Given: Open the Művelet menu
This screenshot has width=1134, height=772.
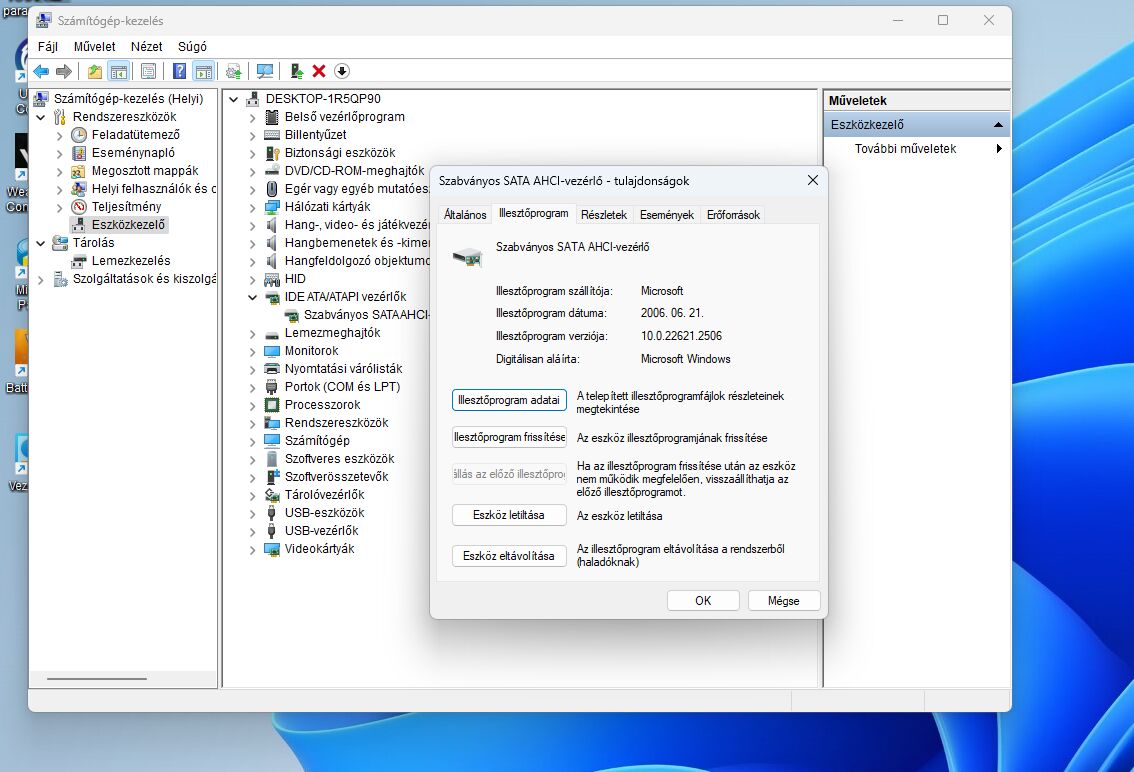Looking at the screenshot, I should [x=95, y=46].
